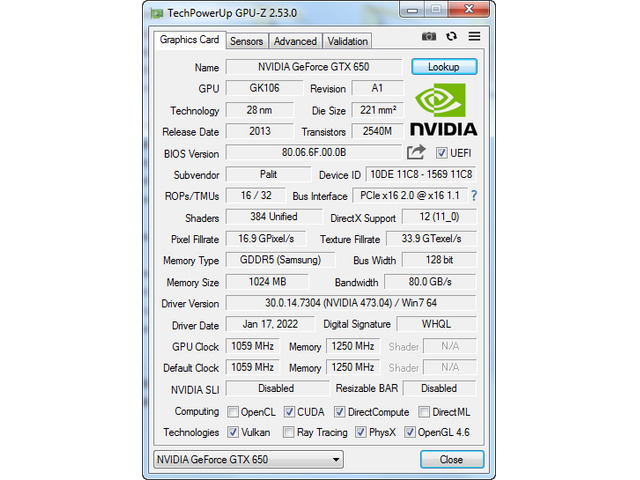The image size is (640, 480).
Task: Click the GPU Clock row Shader N/A field
Action: coord(450,346)
